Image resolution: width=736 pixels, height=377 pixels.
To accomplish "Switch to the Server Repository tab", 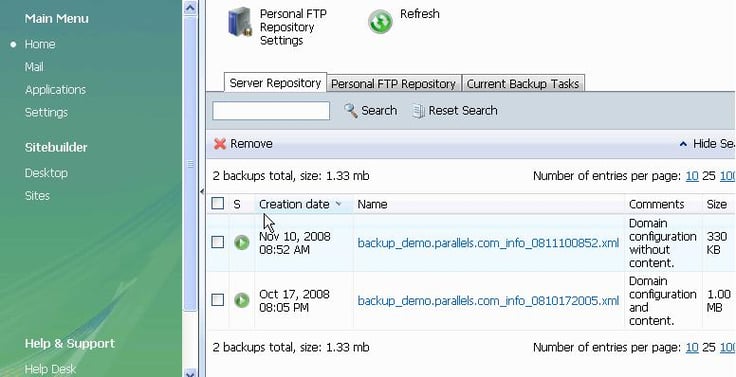I will (276, 83).
